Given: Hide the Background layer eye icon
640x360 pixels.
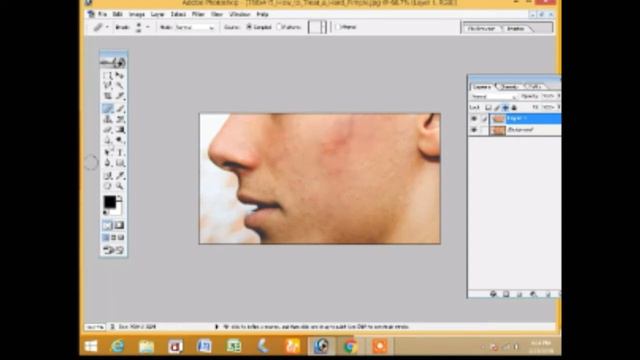Looking at the screenshot, I should click(474, 130).
